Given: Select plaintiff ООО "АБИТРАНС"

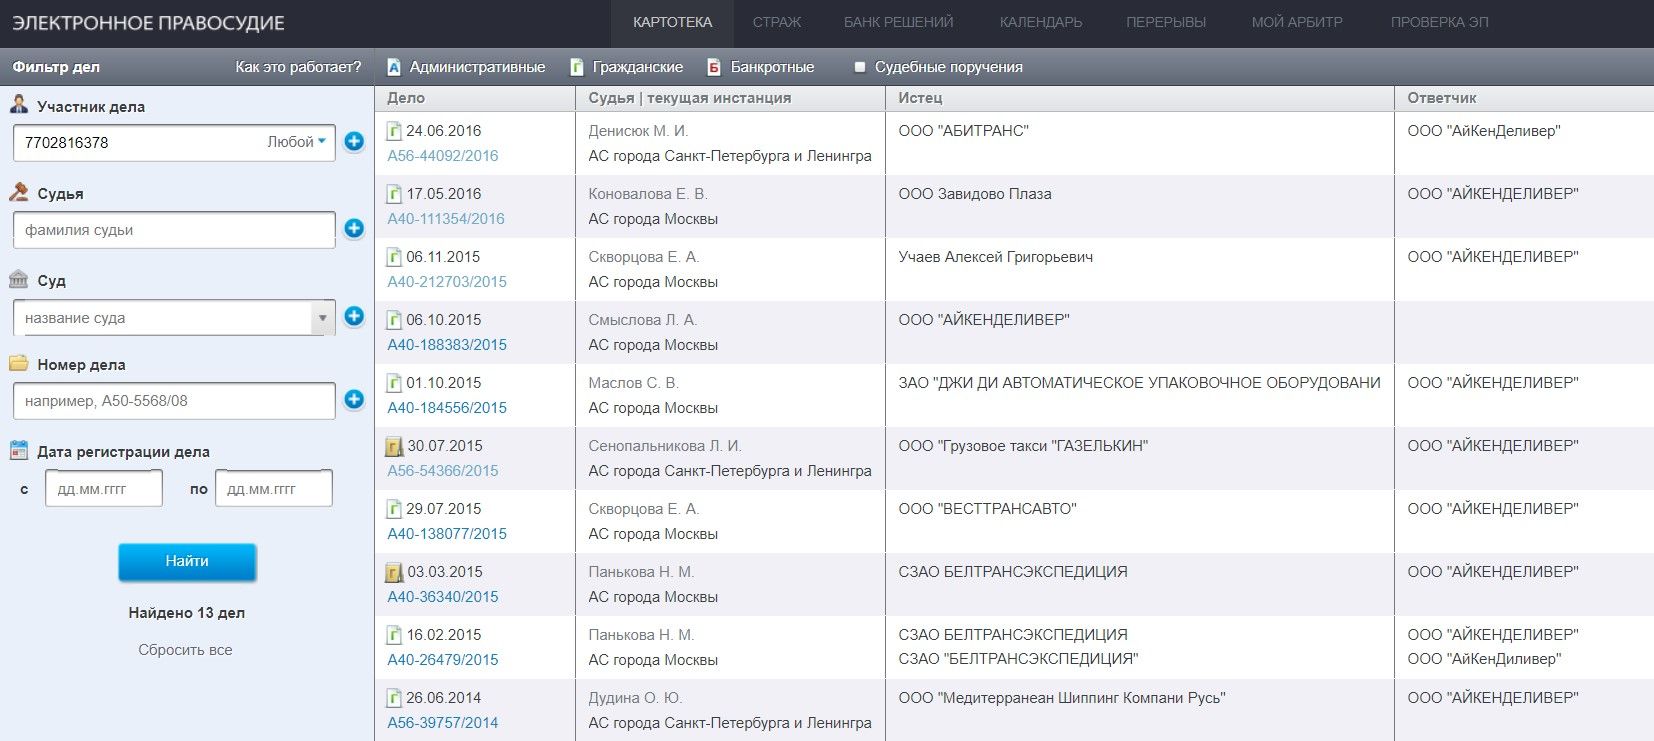Looking at the screenshot, I should (963, 131).
